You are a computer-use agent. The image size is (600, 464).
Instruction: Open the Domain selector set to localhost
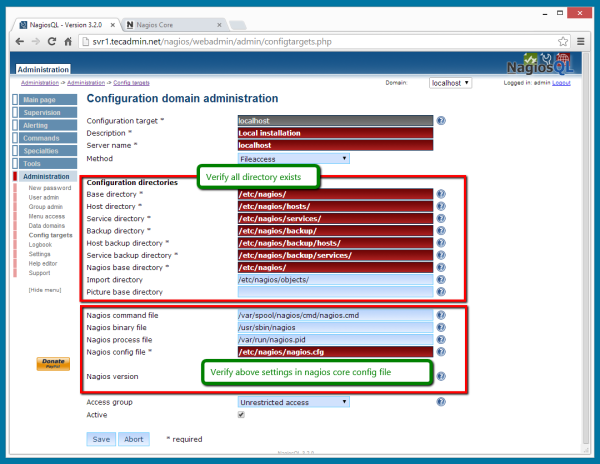tap(450, 83)
